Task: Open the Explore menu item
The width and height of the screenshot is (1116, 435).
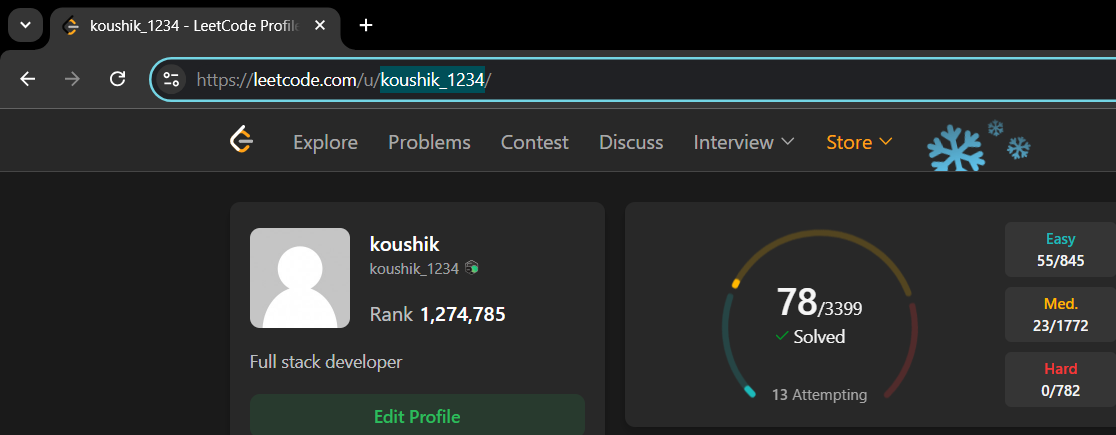Action: coord(325,142)
